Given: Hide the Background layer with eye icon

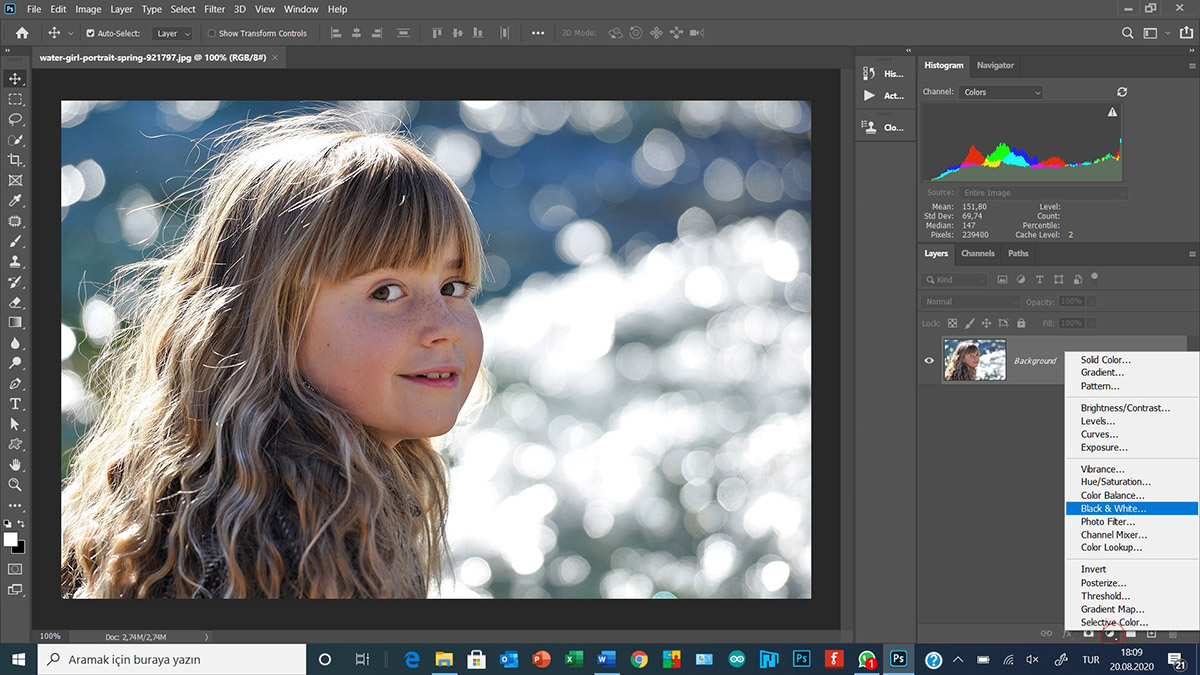Looking at the screenshot, I should 929,360.
